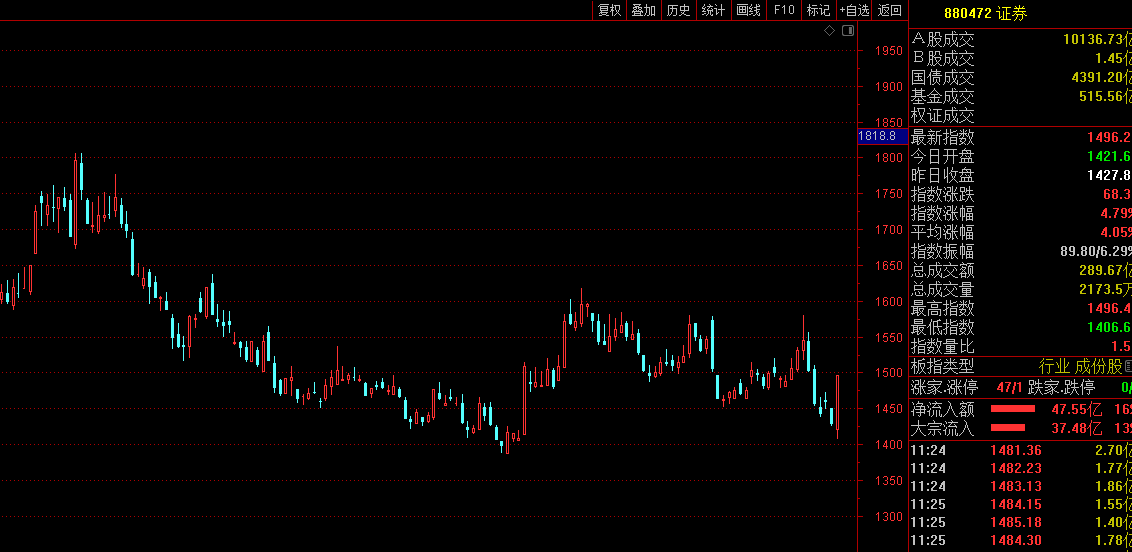Click the 47.55亿 net inflow value
The height and width of the screenshot is (552, 1132).
coord(1077,409)
